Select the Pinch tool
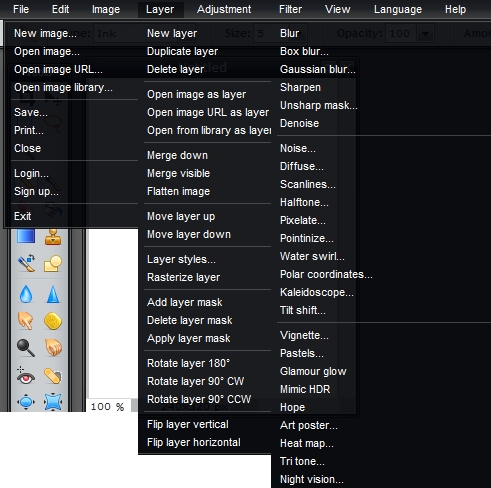Viewport: 491px width, 488px height. (x=53, y=402)
